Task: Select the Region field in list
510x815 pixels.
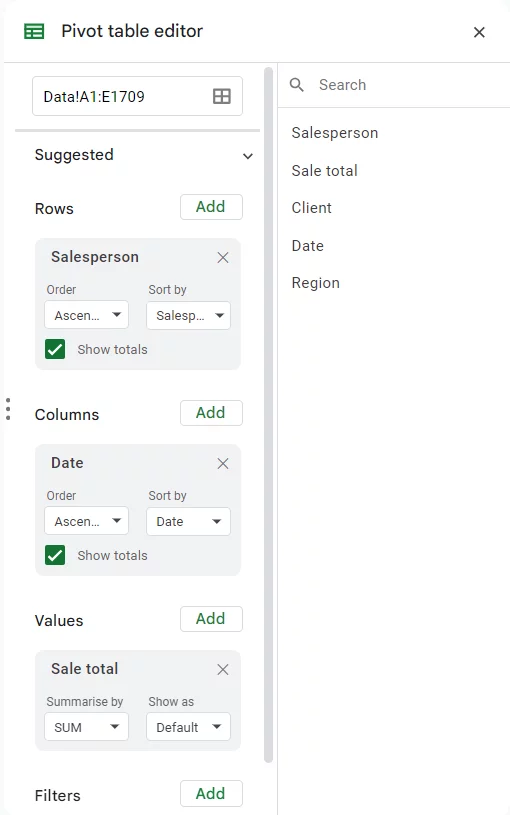Action: pos(316,283)
